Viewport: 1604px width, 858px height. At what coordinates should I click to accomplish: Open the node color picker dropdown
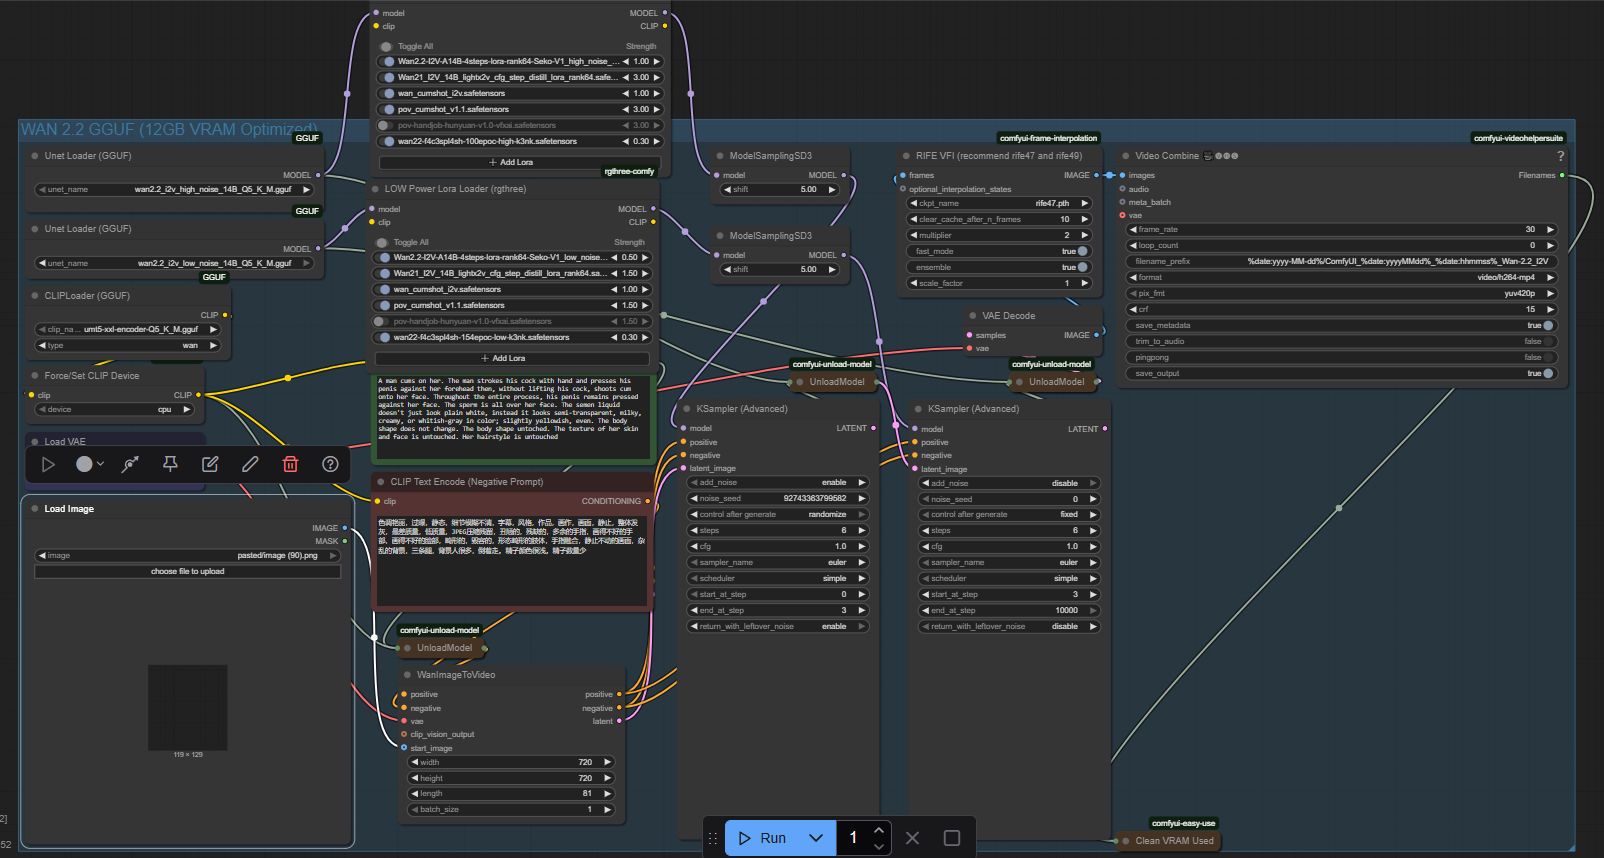tap(90, 464)
